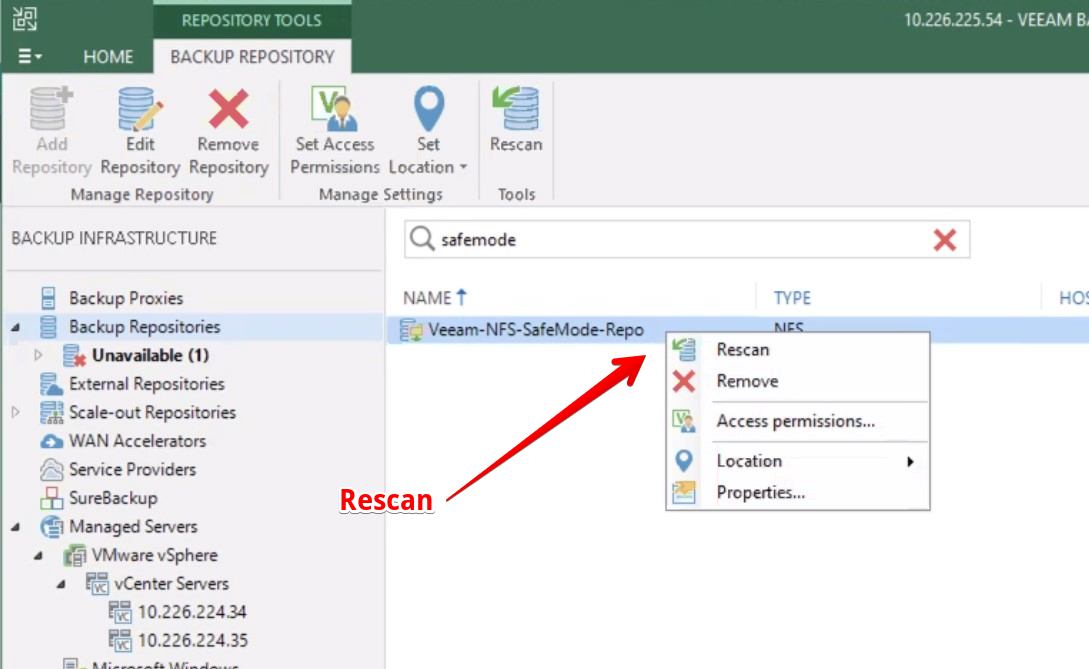The width and height of the screenshot is (1089, 669).
Task: Click the Backup Proxies tree icon
Action: [48, 298]
